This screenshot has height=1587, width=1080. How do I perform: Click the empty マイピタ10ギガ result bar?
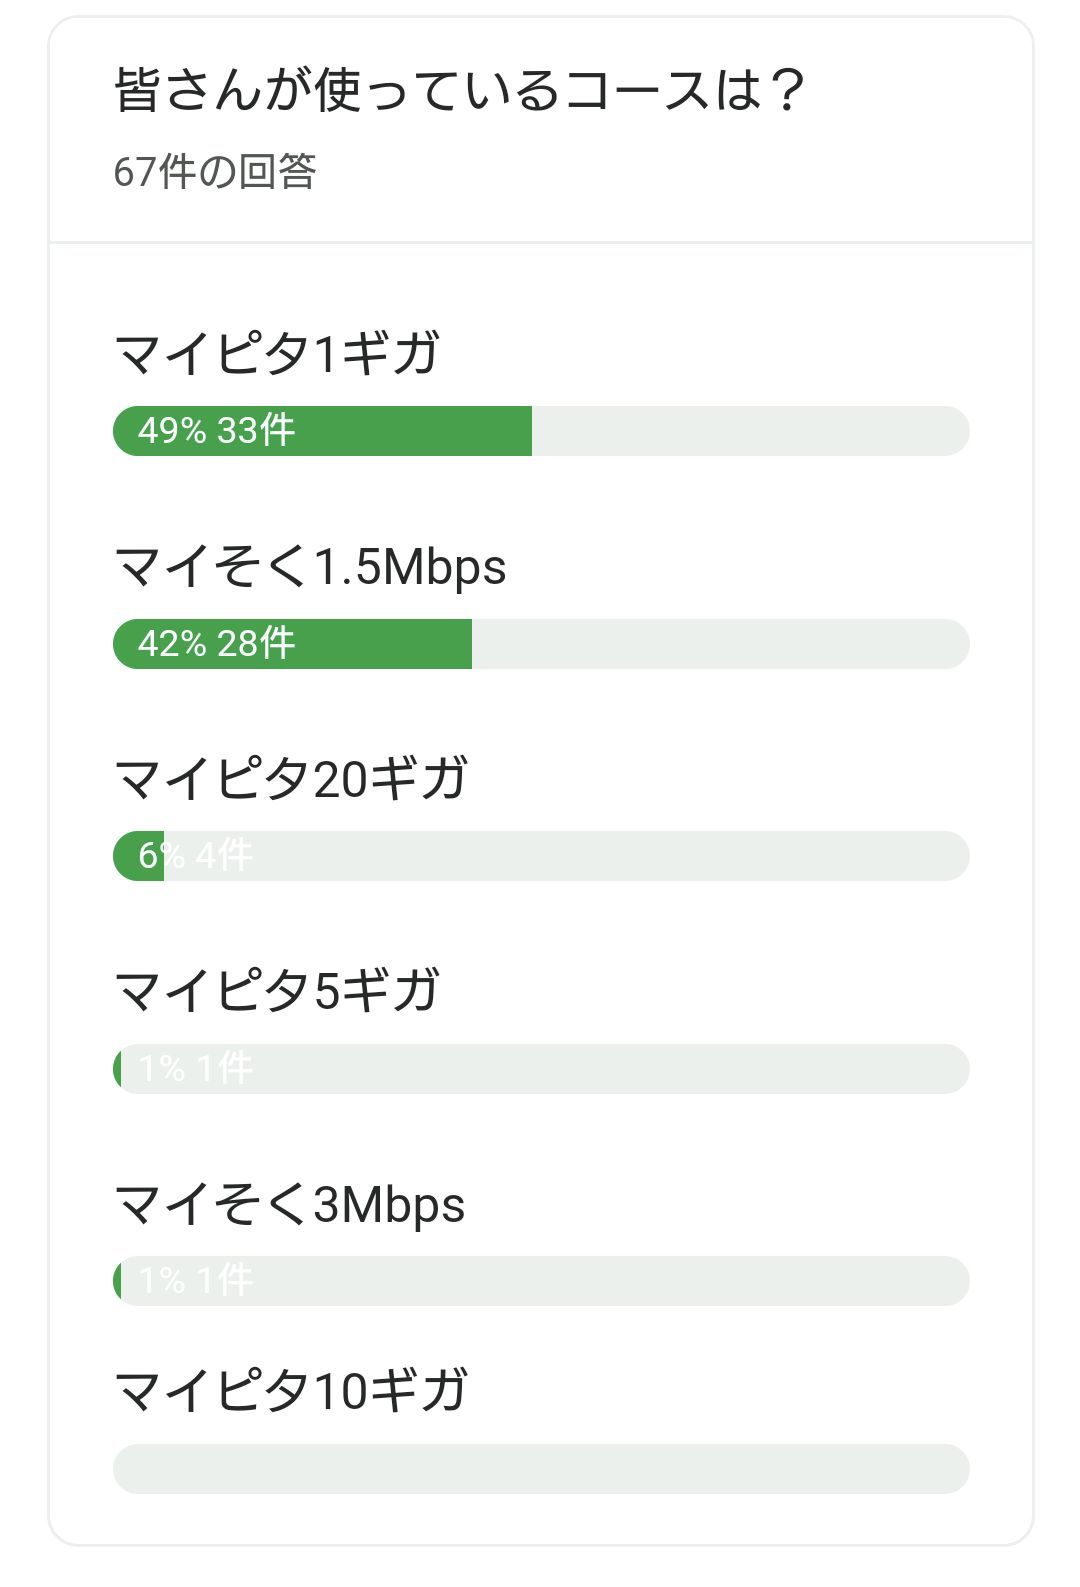pos(541,1469)
